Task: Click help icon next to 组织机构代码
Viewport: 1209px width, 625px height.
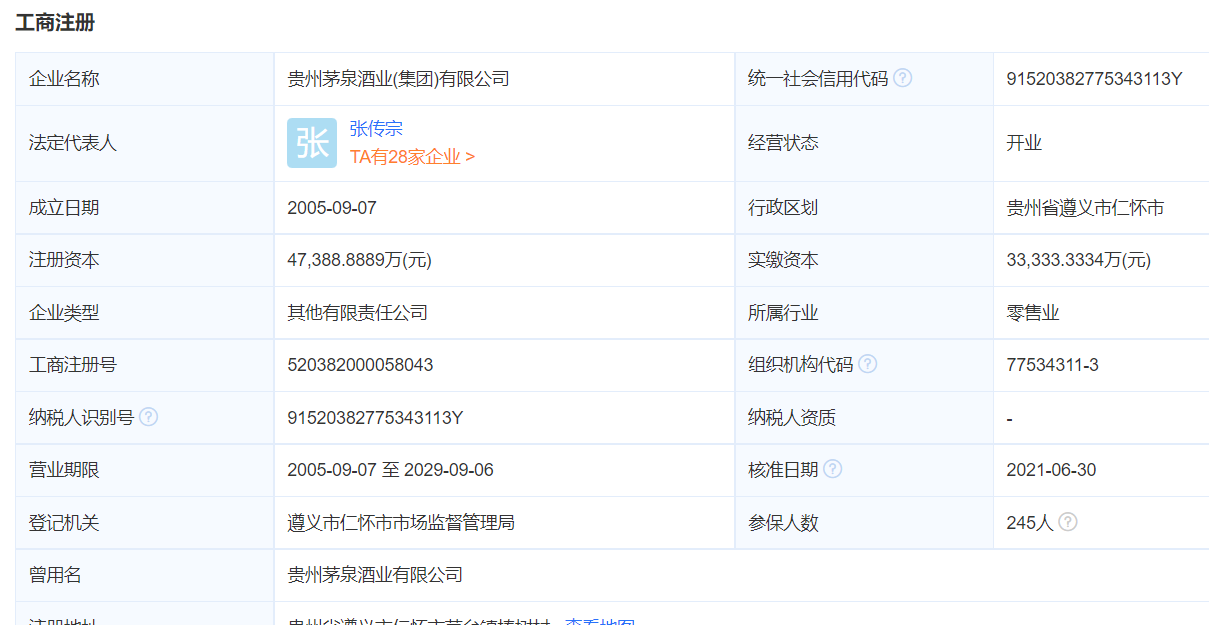Action: click(868, 364)
